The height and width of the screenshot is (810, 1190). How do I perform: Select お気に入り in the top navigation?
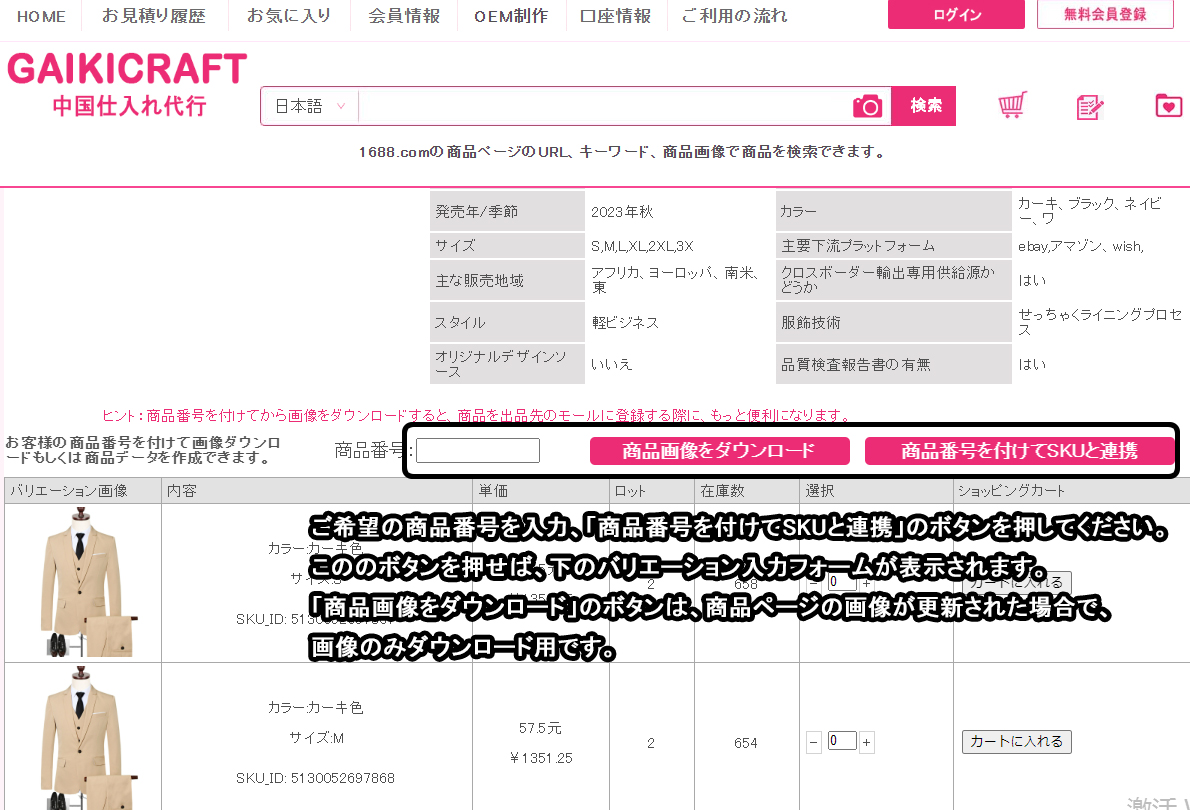289,16
